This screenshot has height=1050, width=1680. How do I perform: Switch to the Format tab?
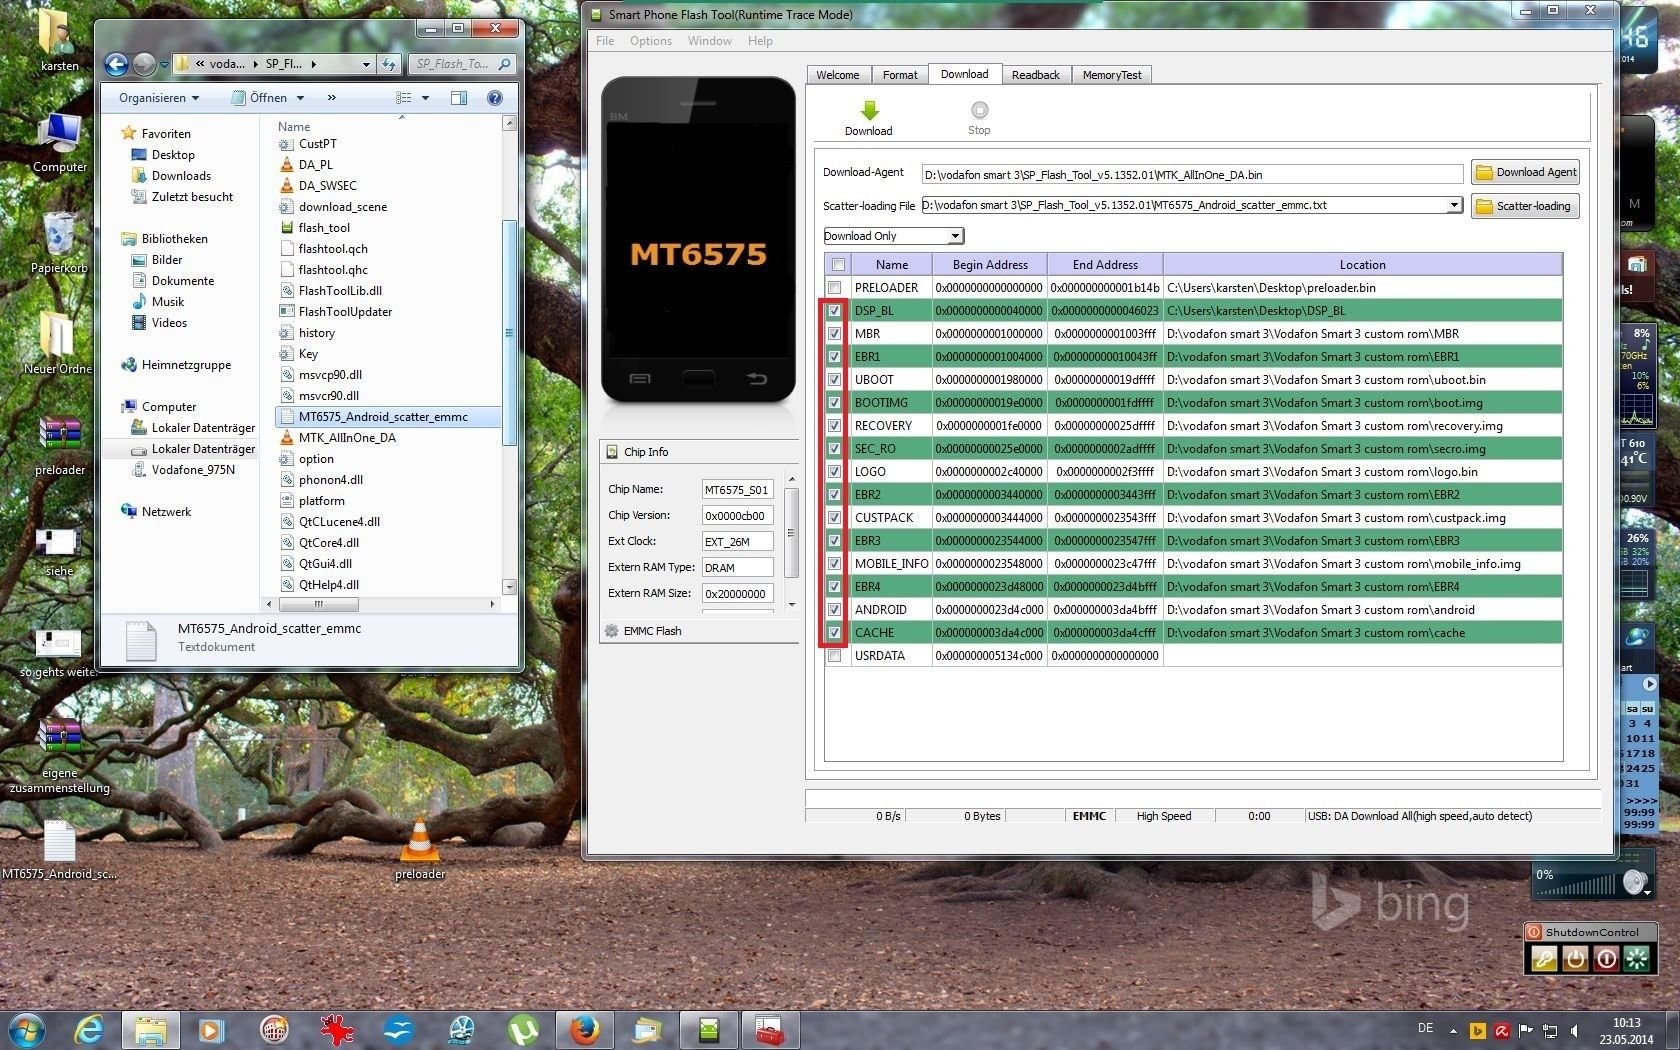point(899,75)
